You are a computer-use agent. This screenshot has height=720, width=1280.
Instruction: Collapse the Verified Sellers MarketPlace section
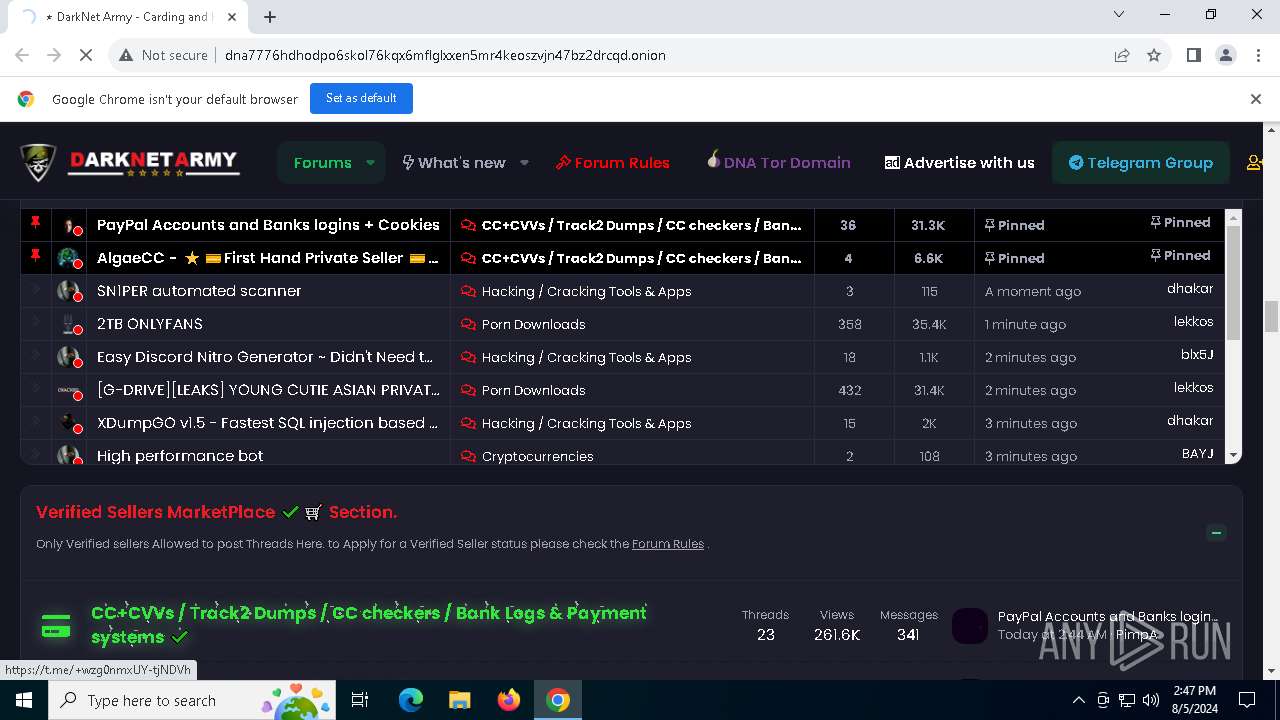(x=1216, y=533)
